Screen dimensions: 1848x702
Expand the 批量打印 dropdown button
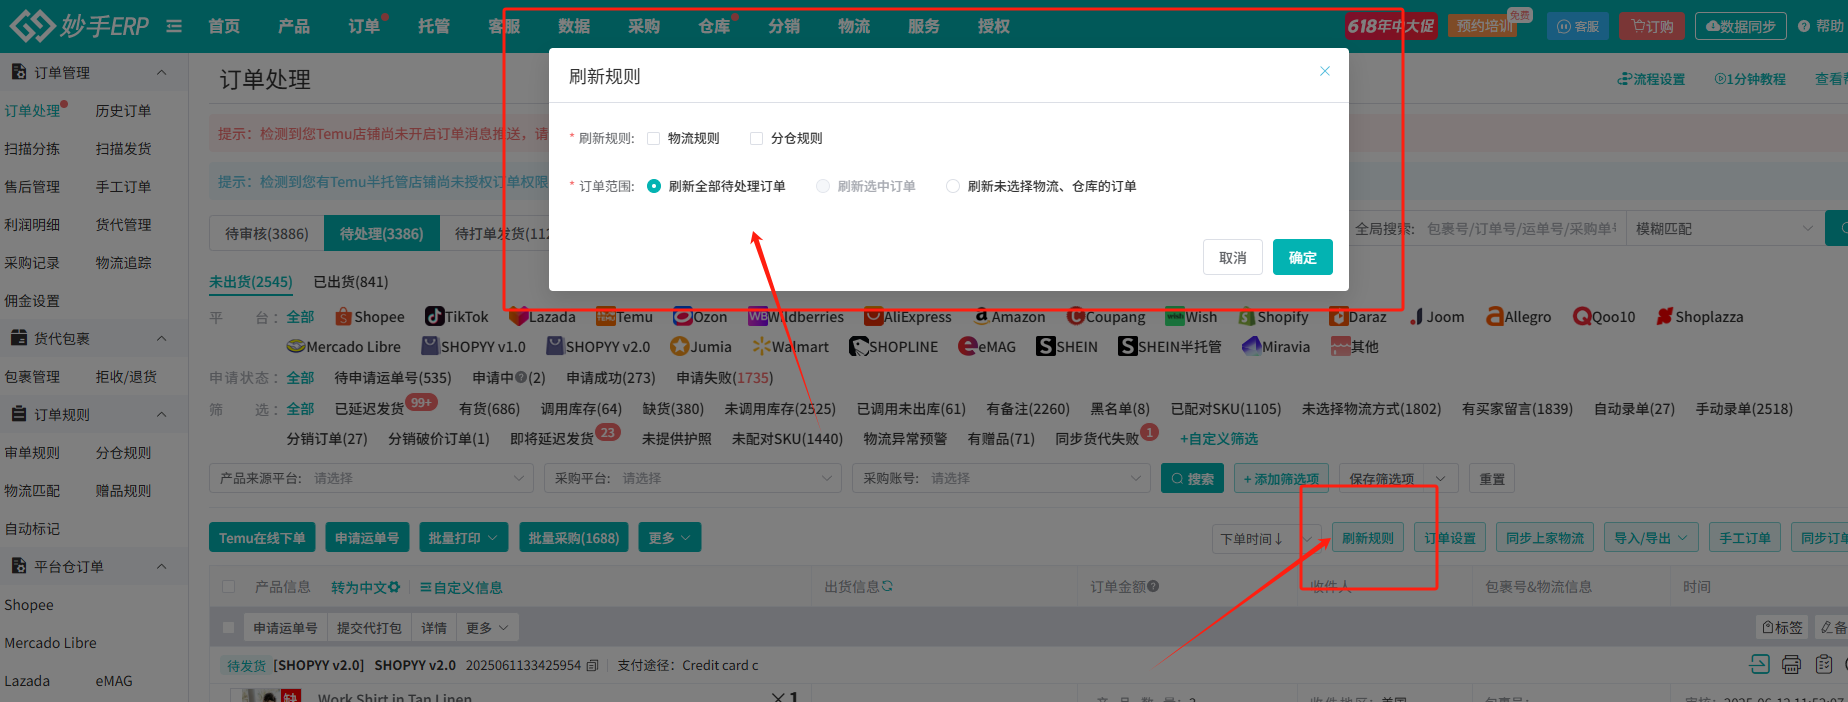coord(463,538)
